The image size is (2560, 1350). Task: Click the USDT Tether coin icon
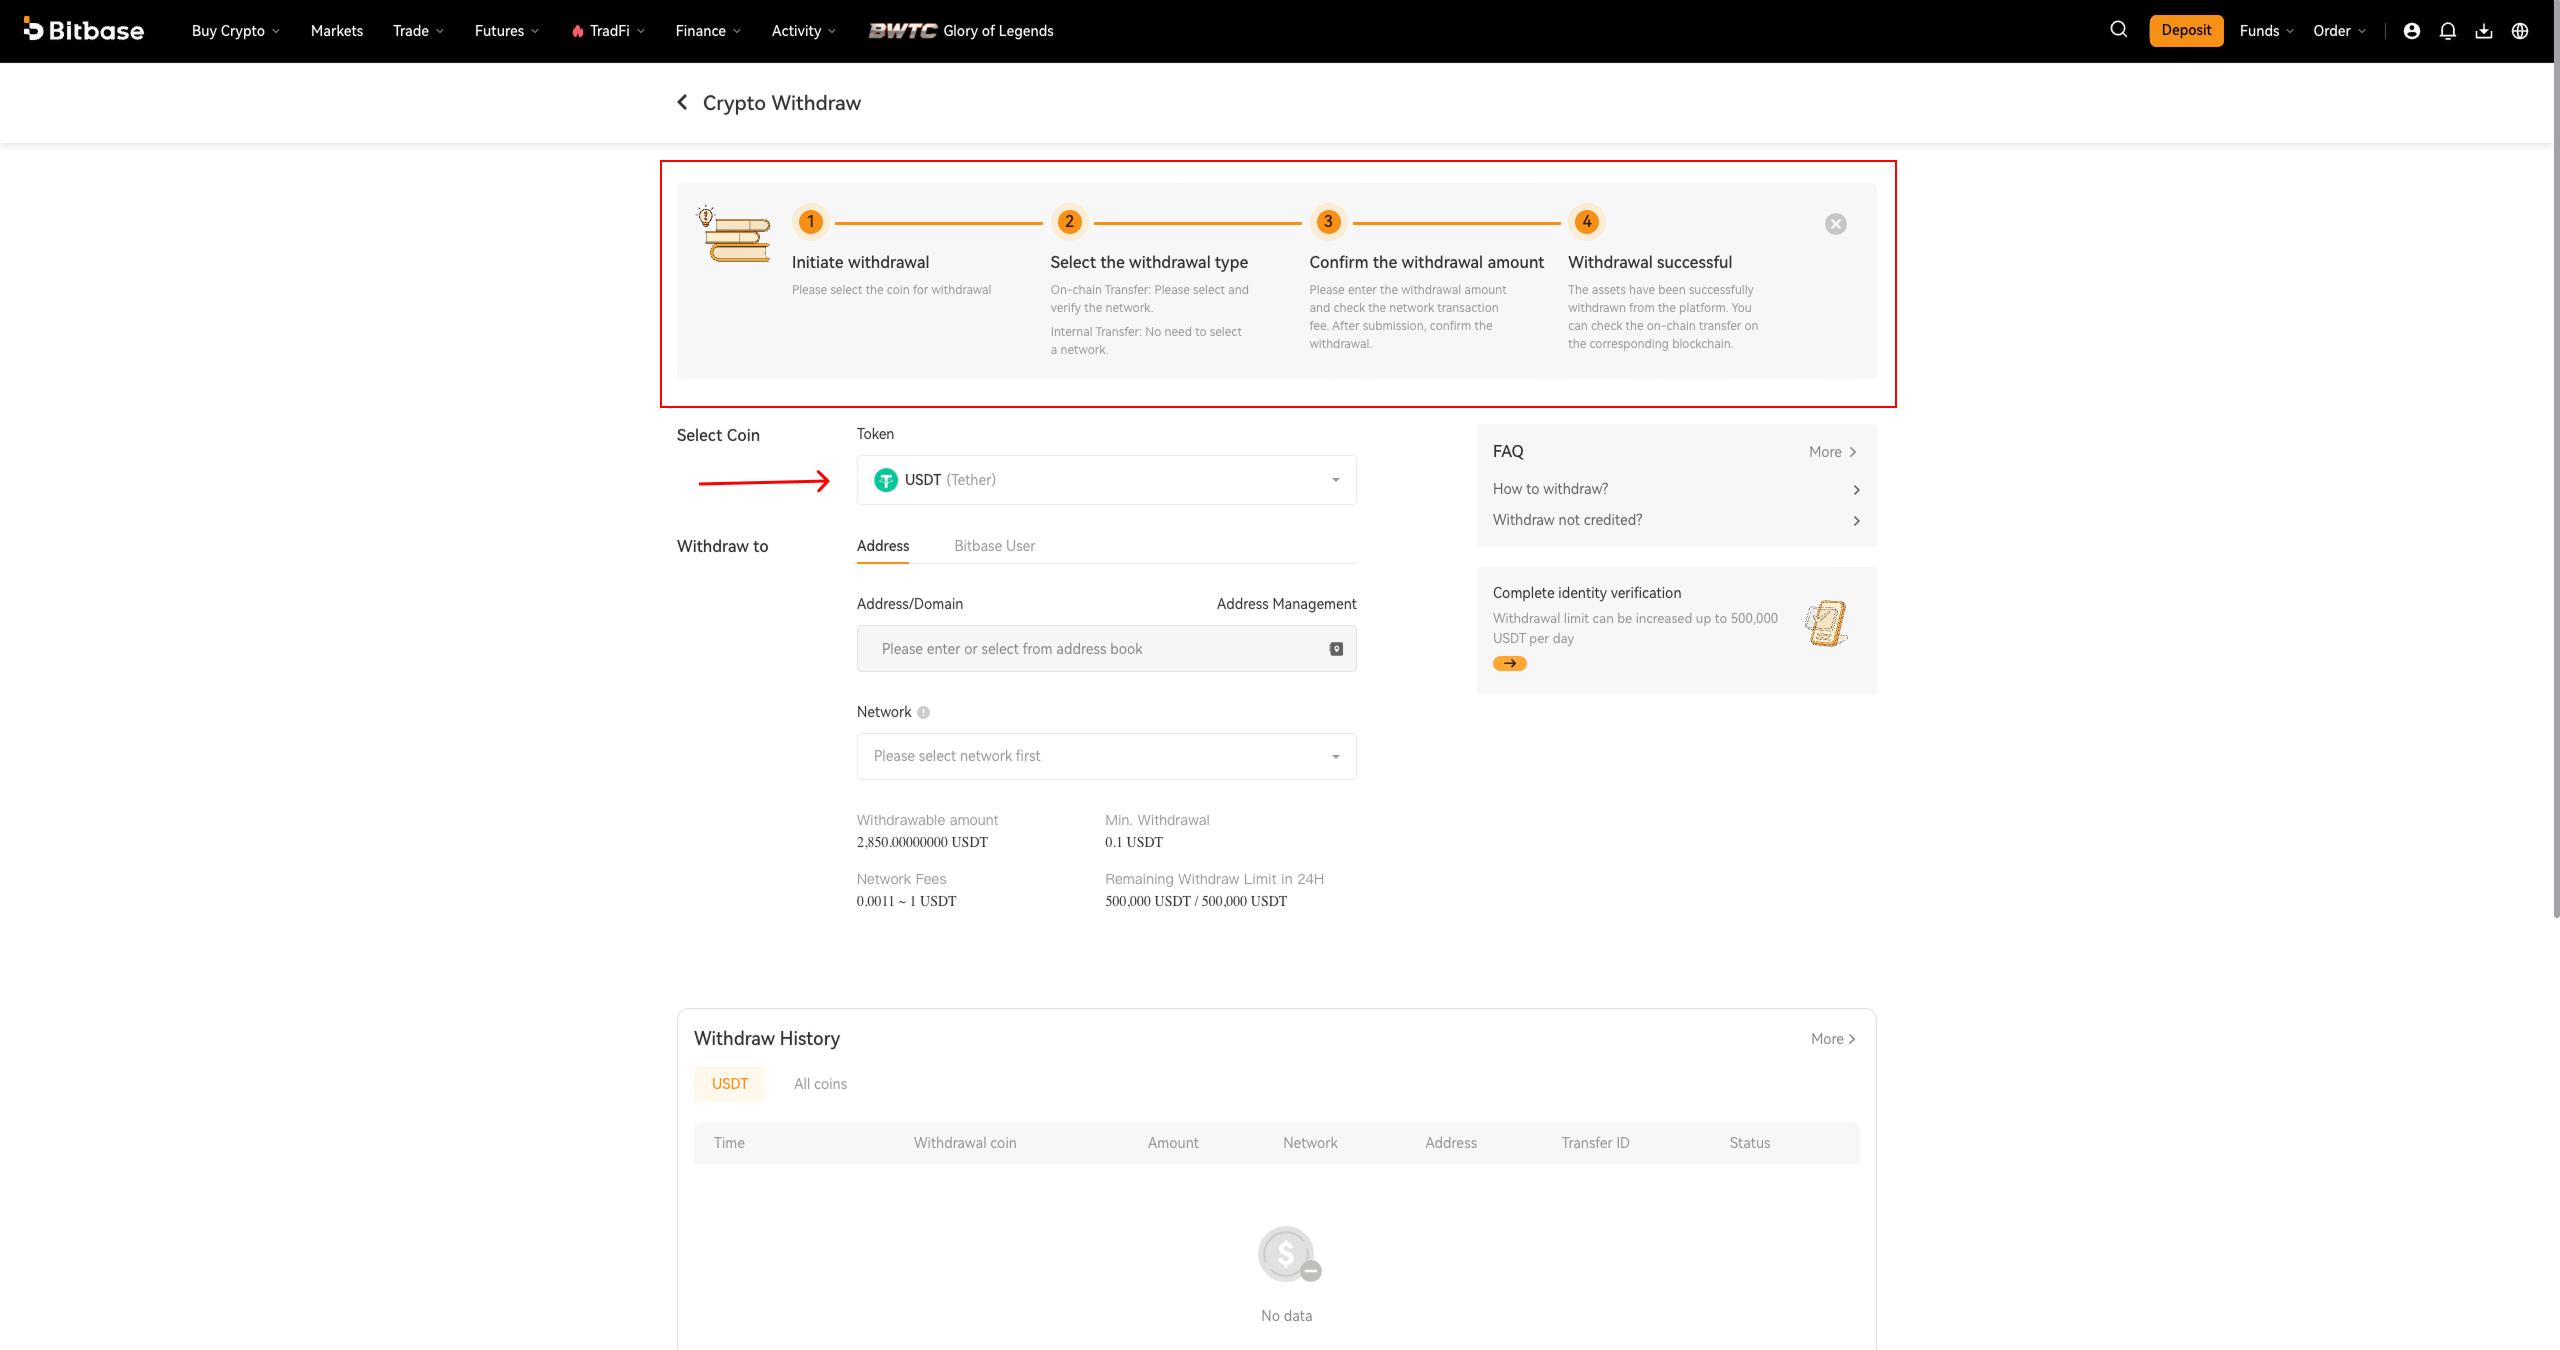point(885,480)
